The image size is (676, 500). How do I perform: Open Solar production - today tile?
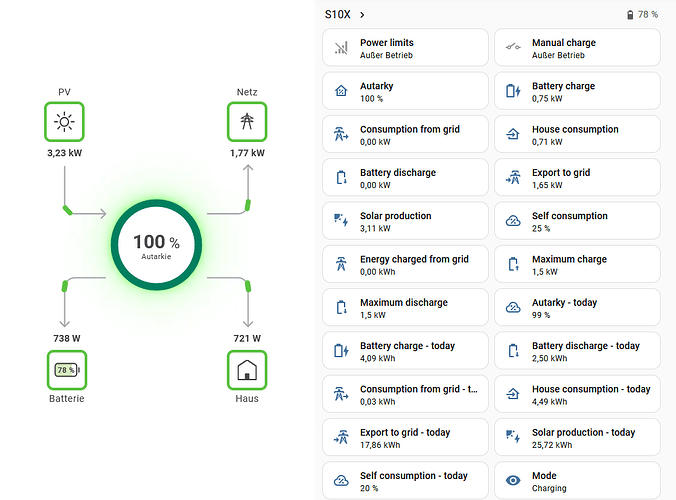pyautogui.click(x=577, y=437)
